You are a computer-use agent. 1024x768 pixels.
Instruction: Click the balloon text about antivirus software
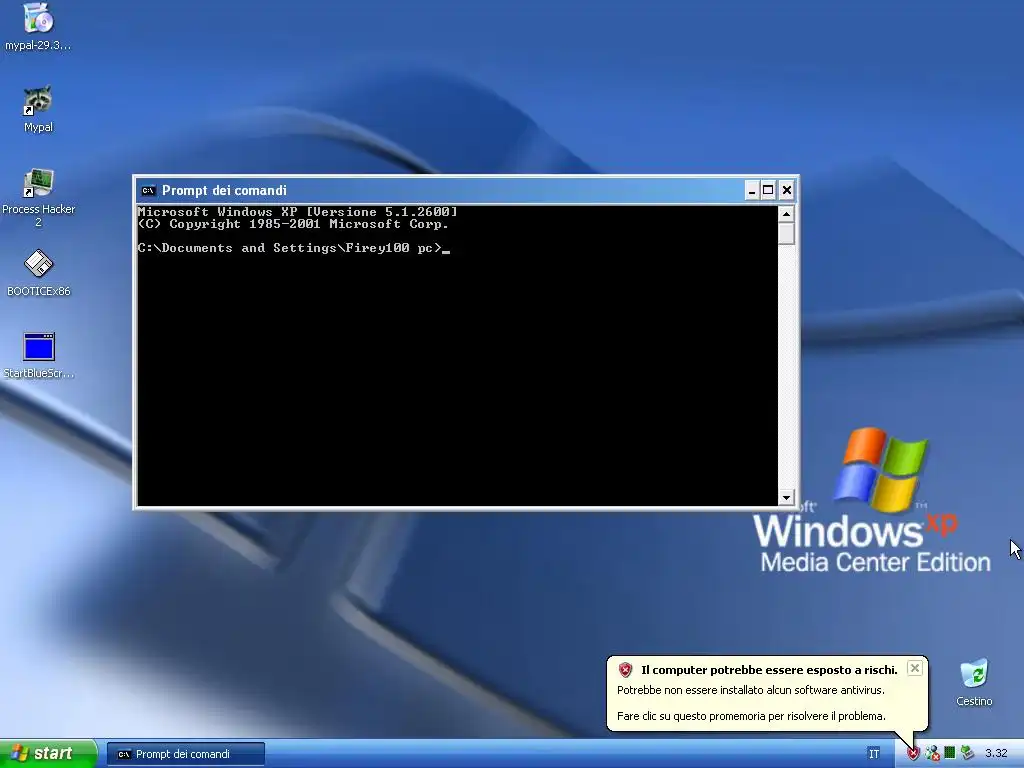751,690
